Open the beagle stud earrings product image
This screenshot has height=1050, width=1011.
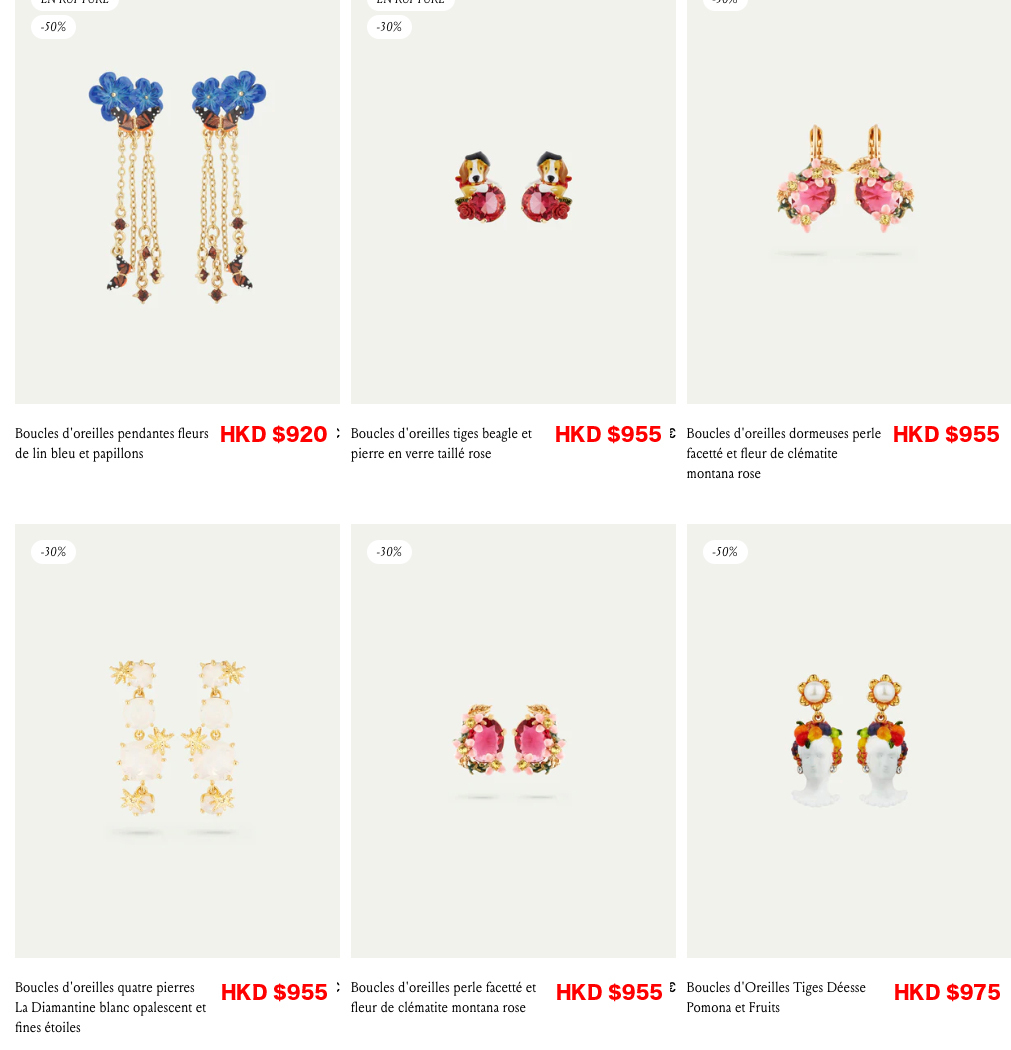click(513, 201)
